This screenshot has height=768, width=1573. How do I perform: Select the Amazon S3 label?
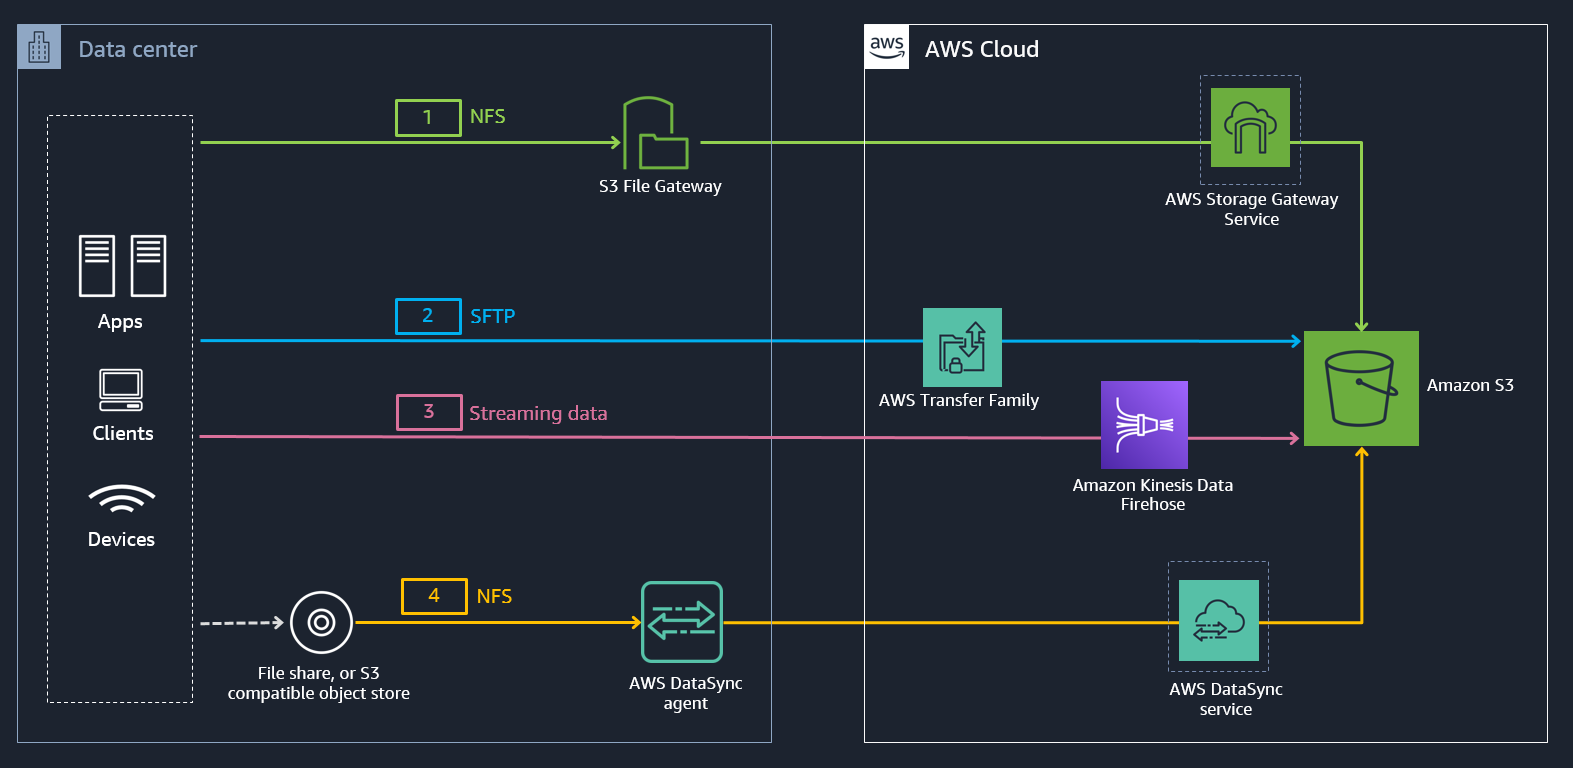[x=1470, y=385]
